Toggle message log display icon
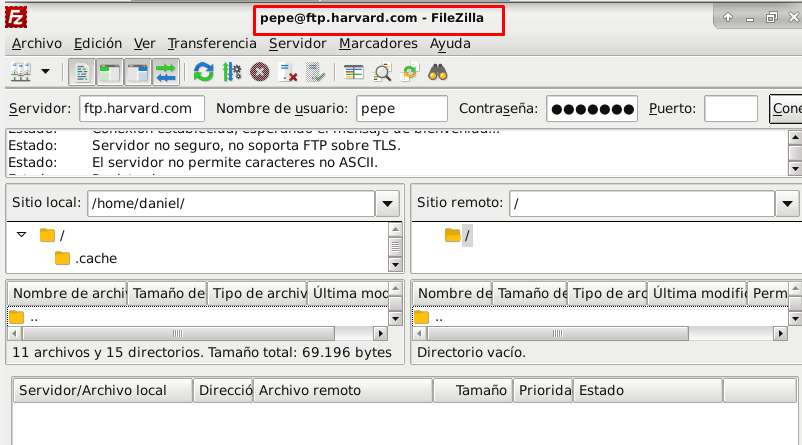 (x=83, y=72)
